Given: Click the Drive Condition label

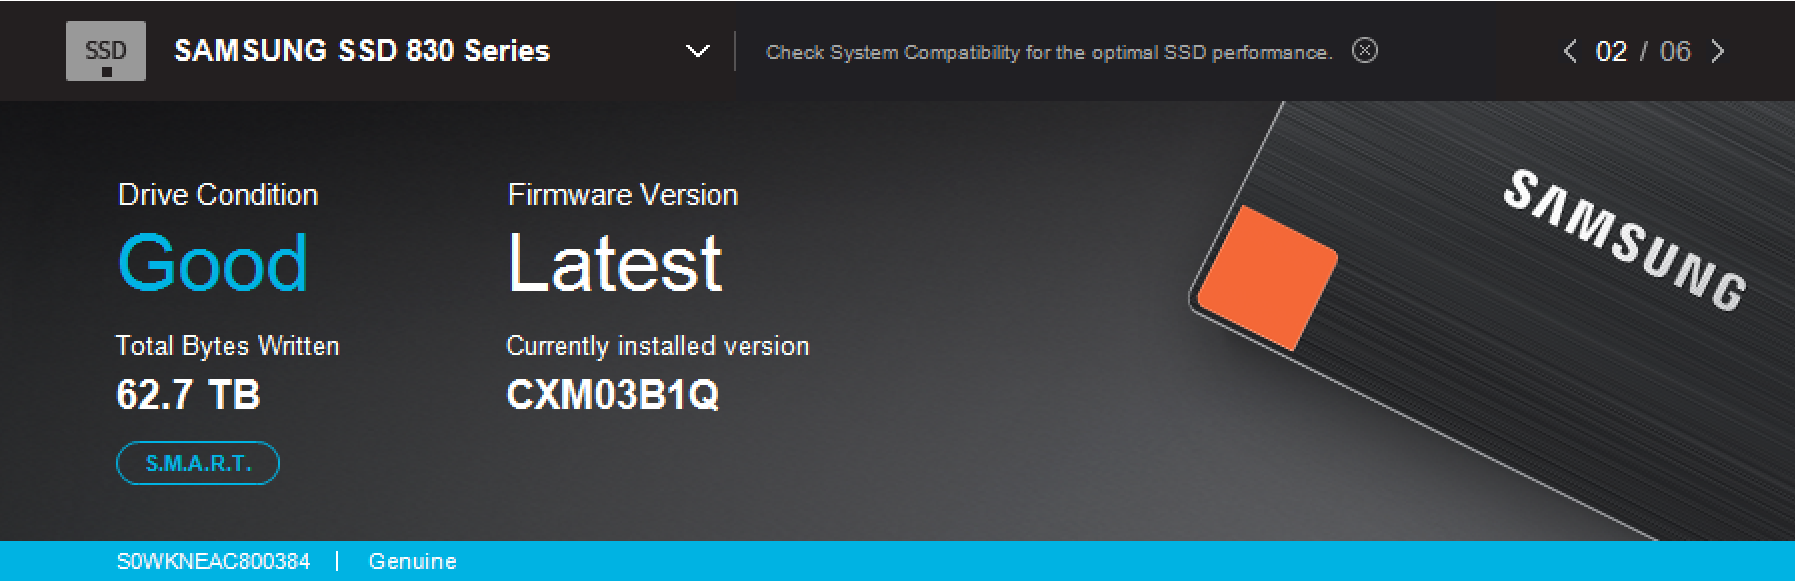Looking at the screenshot, I should coord(218,195).
